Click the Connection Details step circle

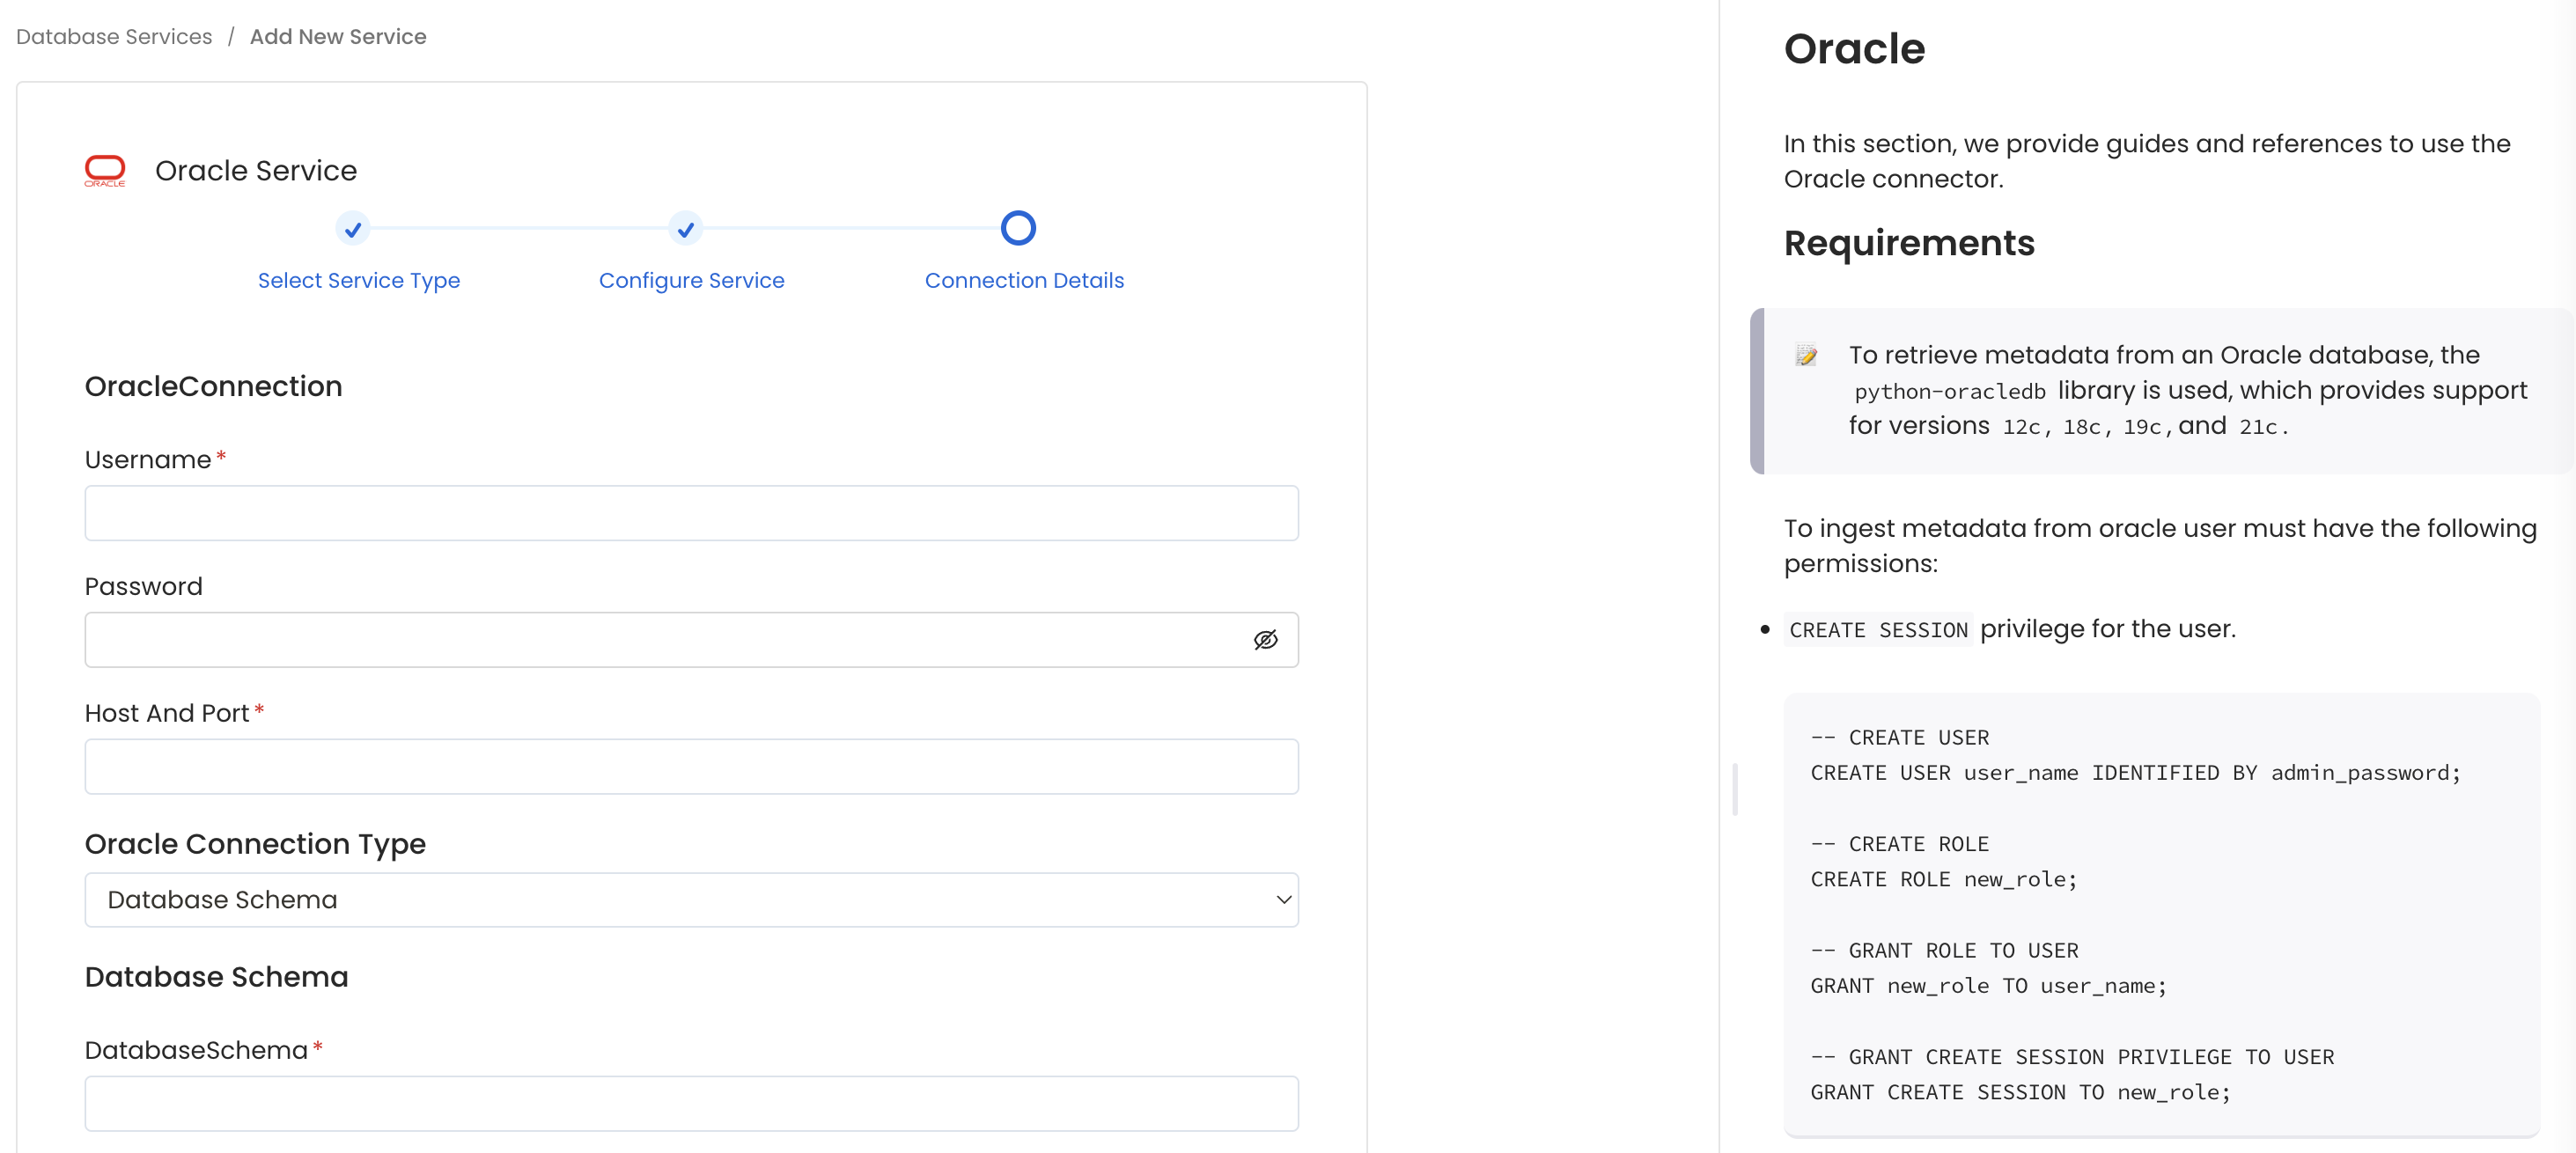tap(1018, 228)
